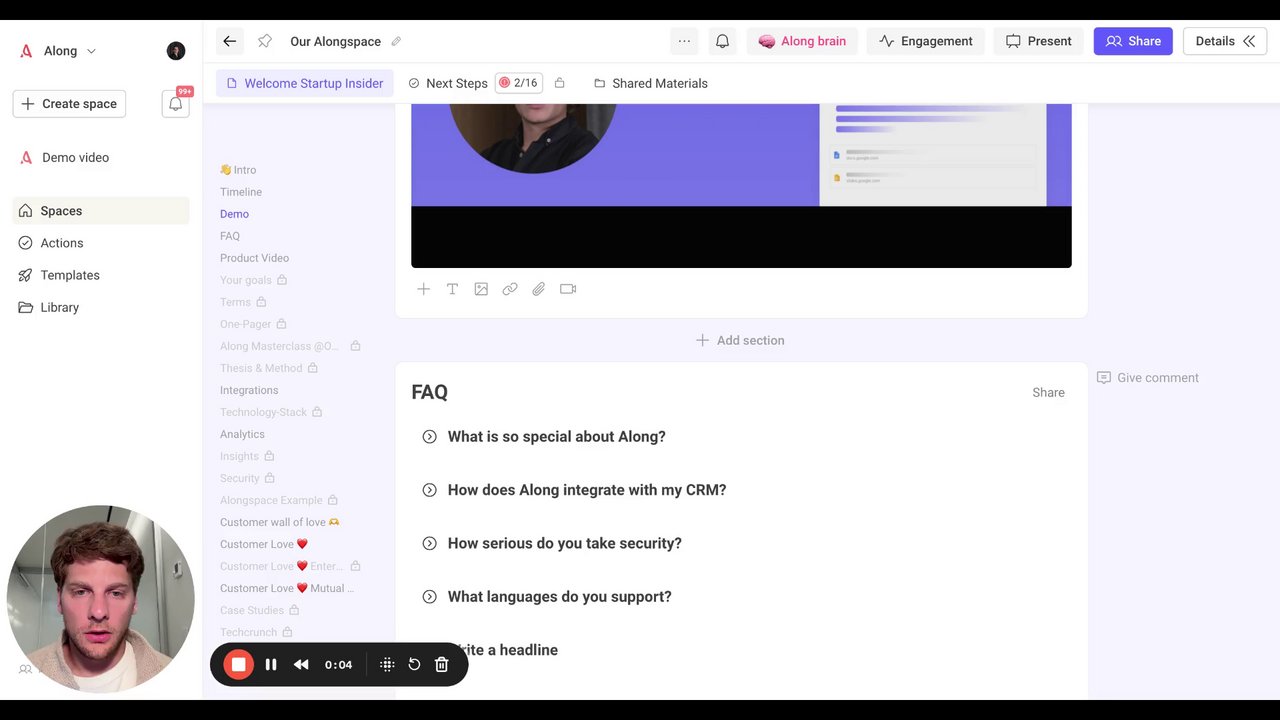
Task: Select Customer wall of love in the outline
Action: 280,522
